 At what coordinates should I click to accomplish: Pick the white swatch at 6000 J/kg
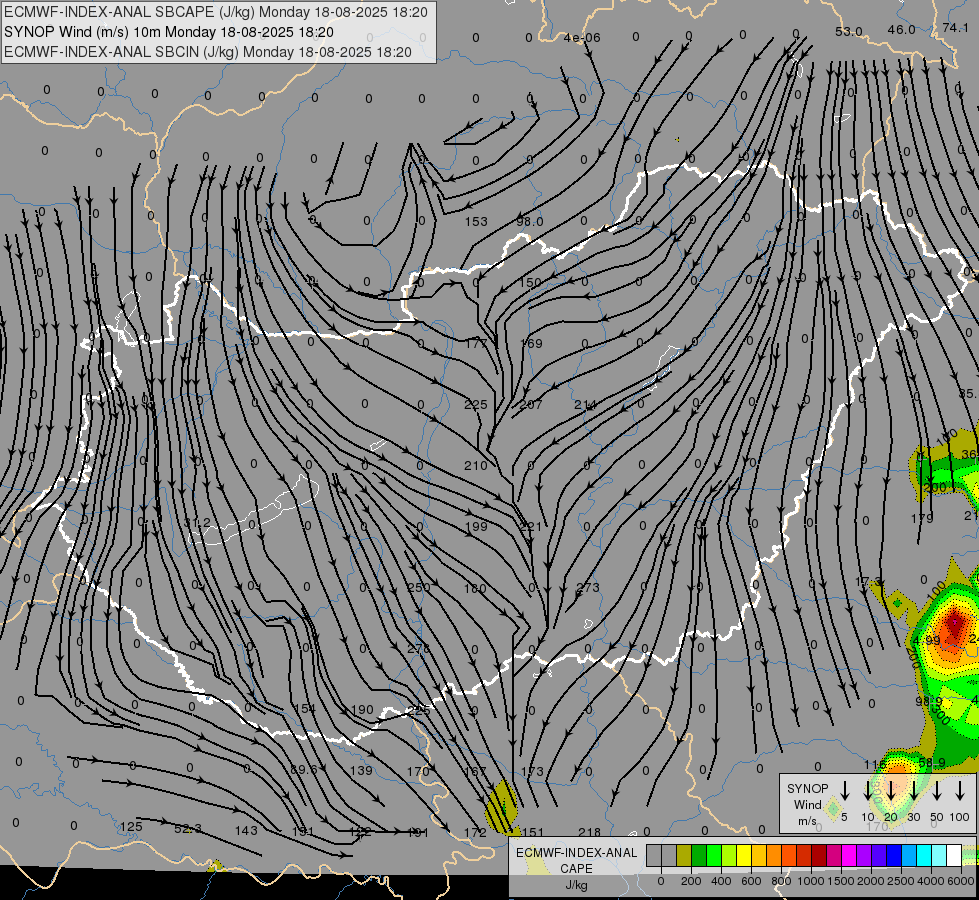pos(954,856)
